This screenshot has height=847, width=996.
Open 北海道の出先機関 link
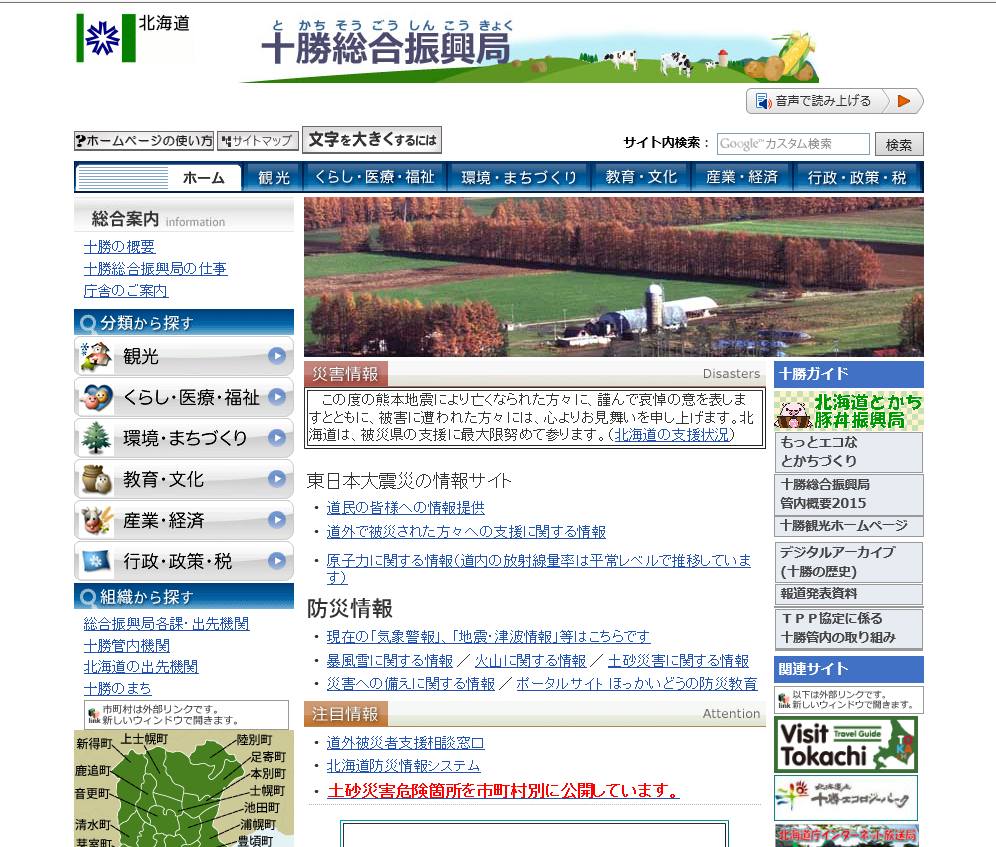click(x=141, y=667)
